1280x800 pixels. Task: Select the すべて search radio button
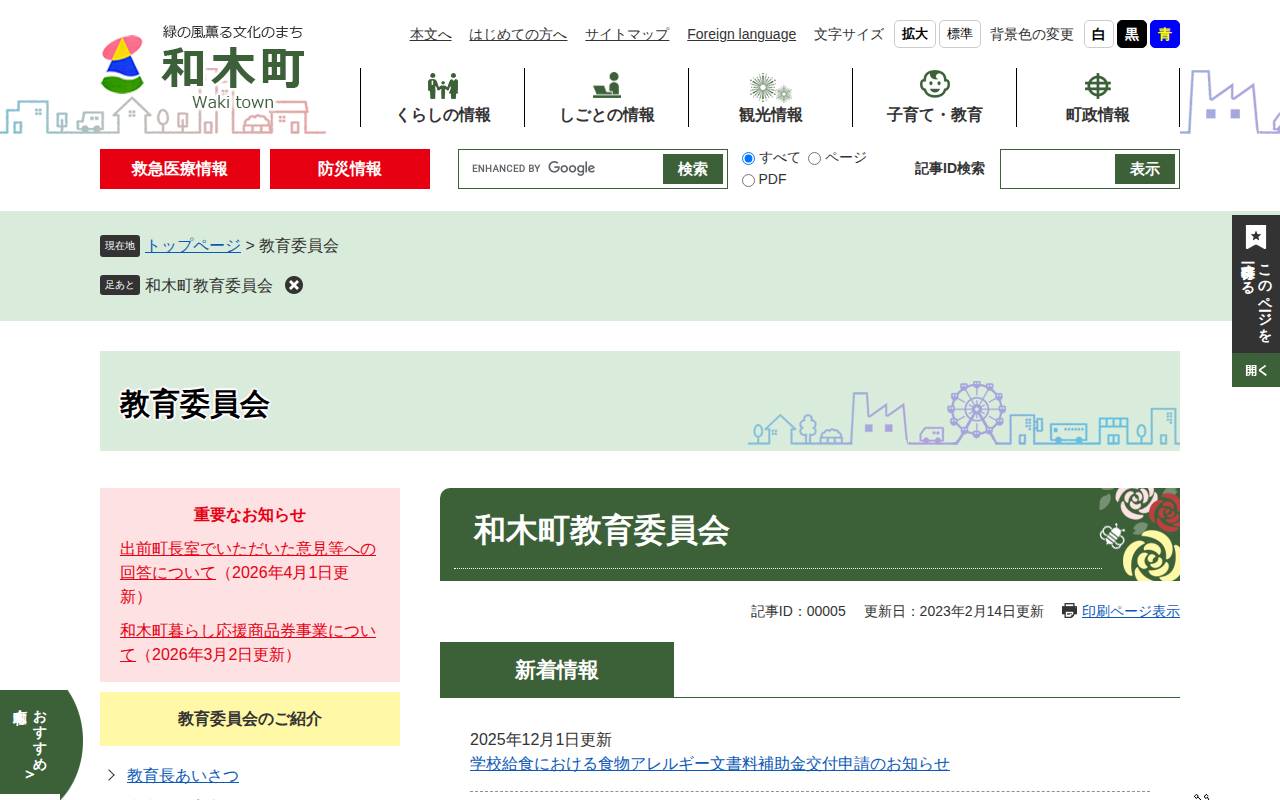748,159
